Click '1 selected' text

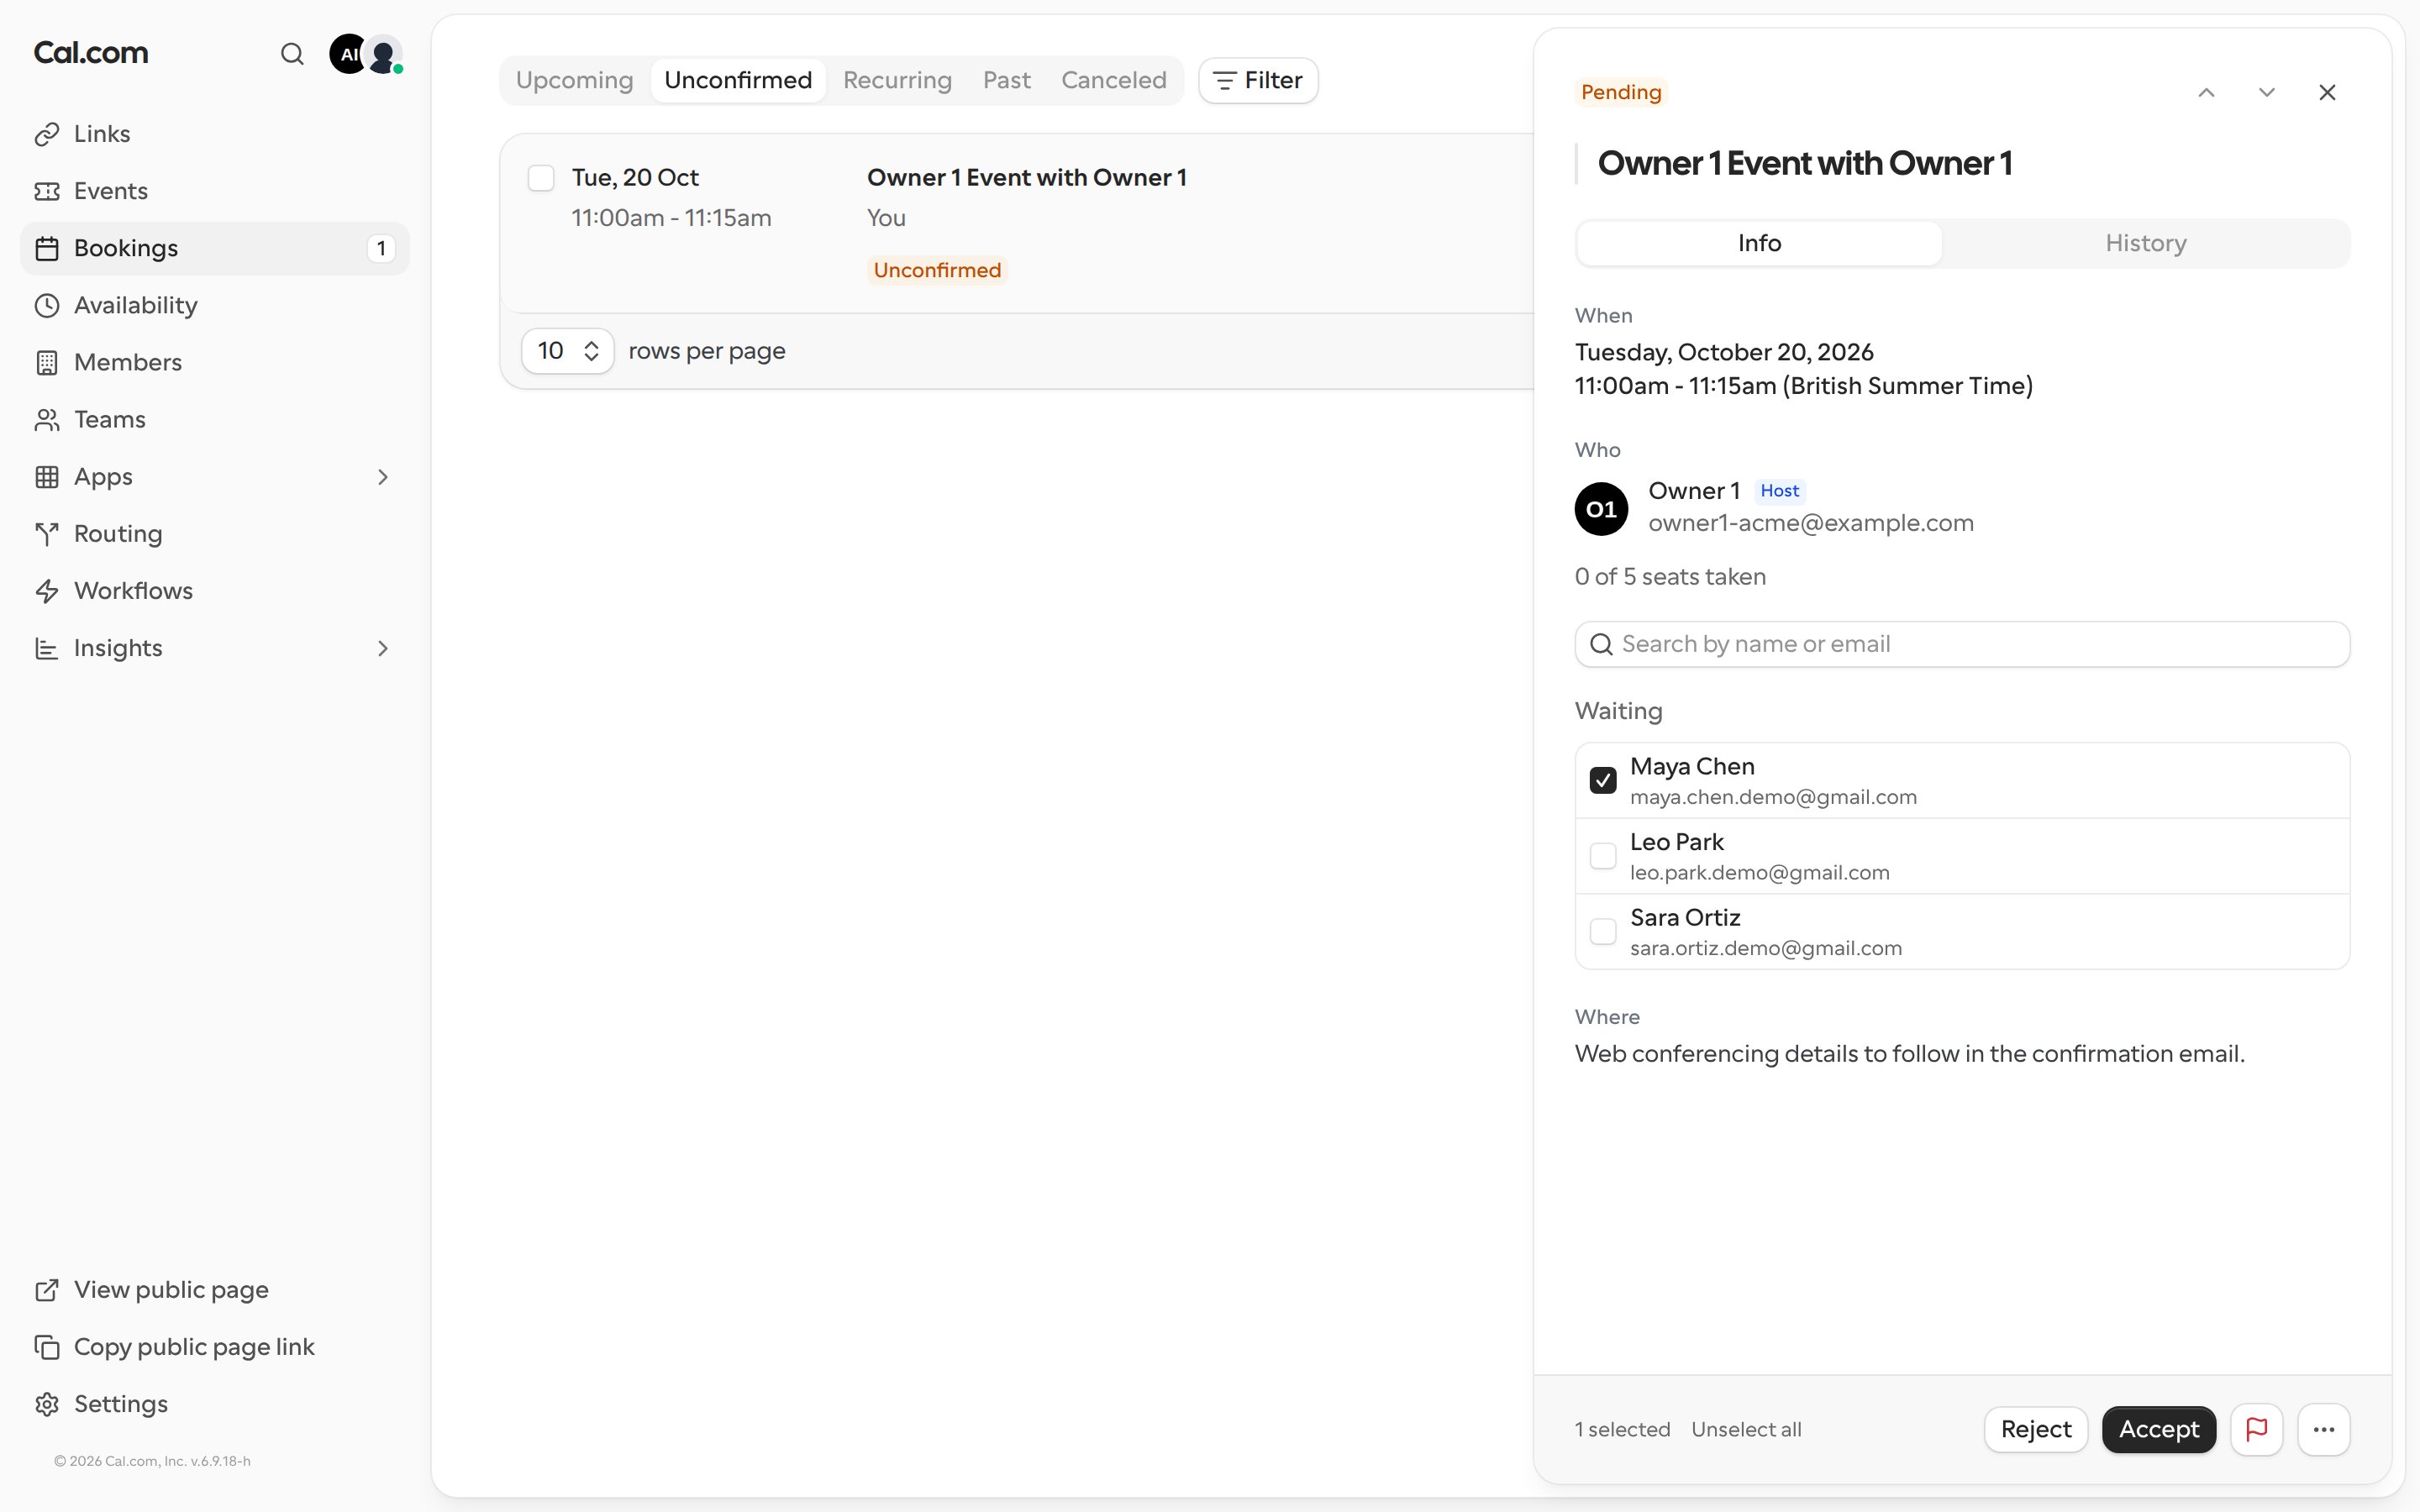tap(1622, 1429)
